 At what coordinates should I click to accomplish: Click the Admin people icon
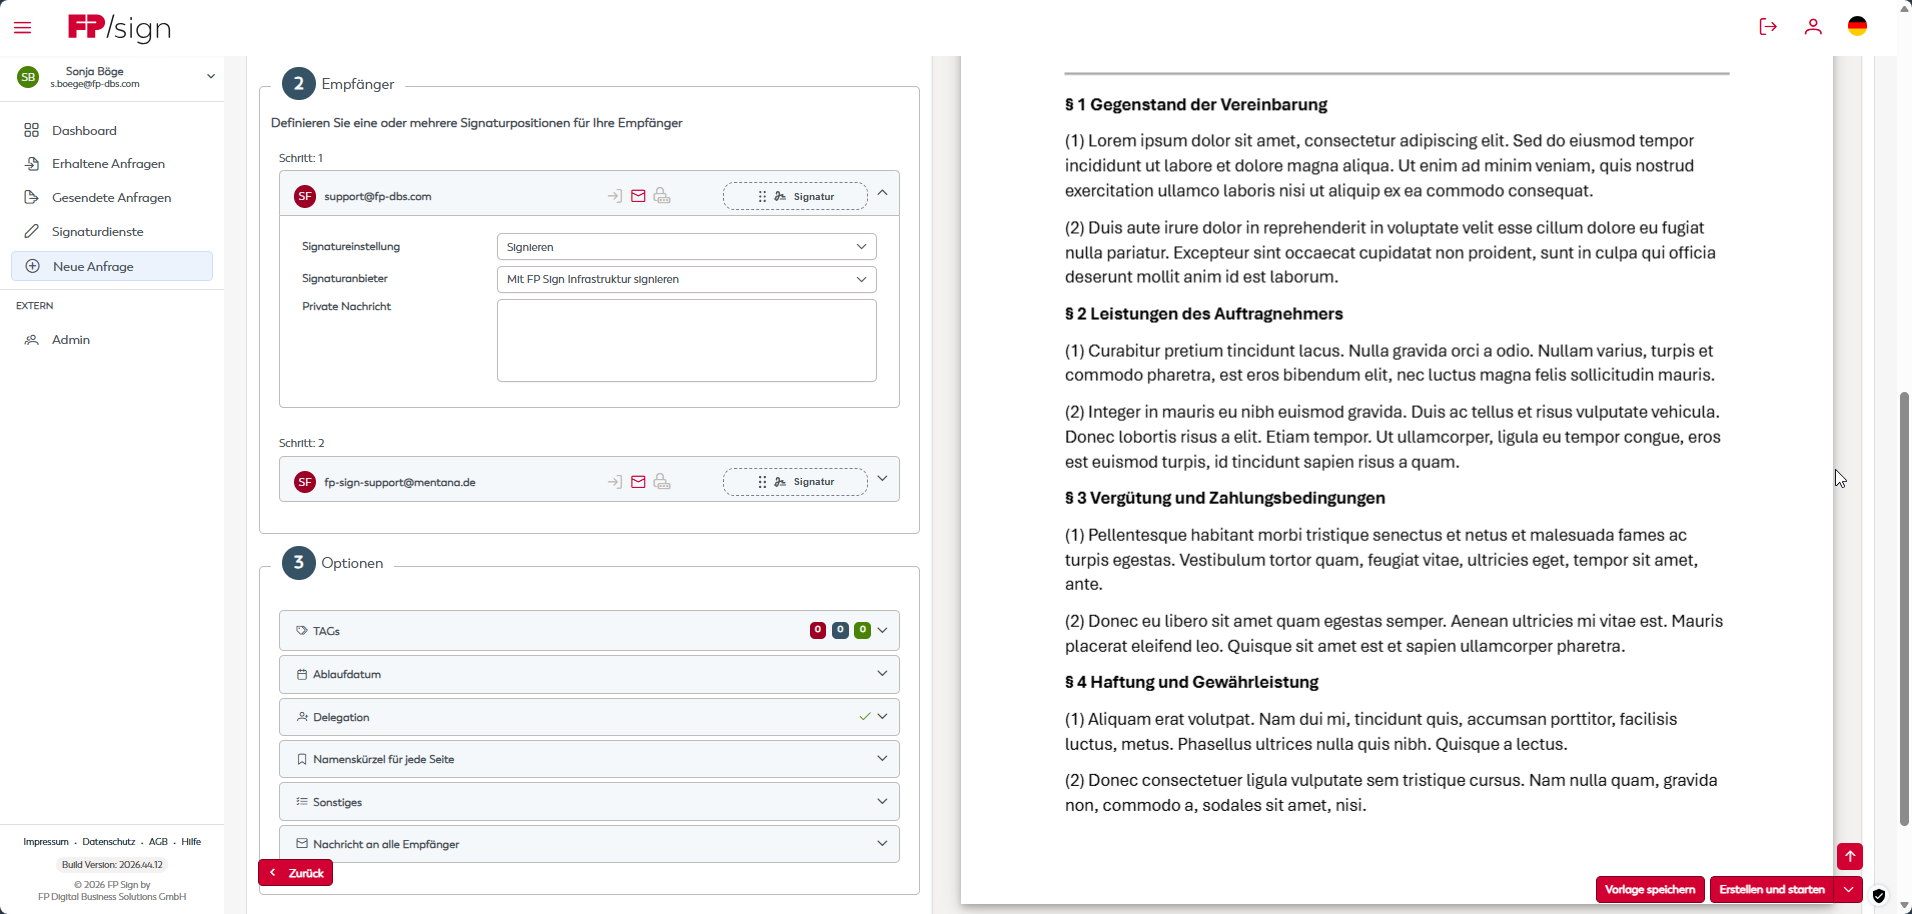(x=32, y=340)
